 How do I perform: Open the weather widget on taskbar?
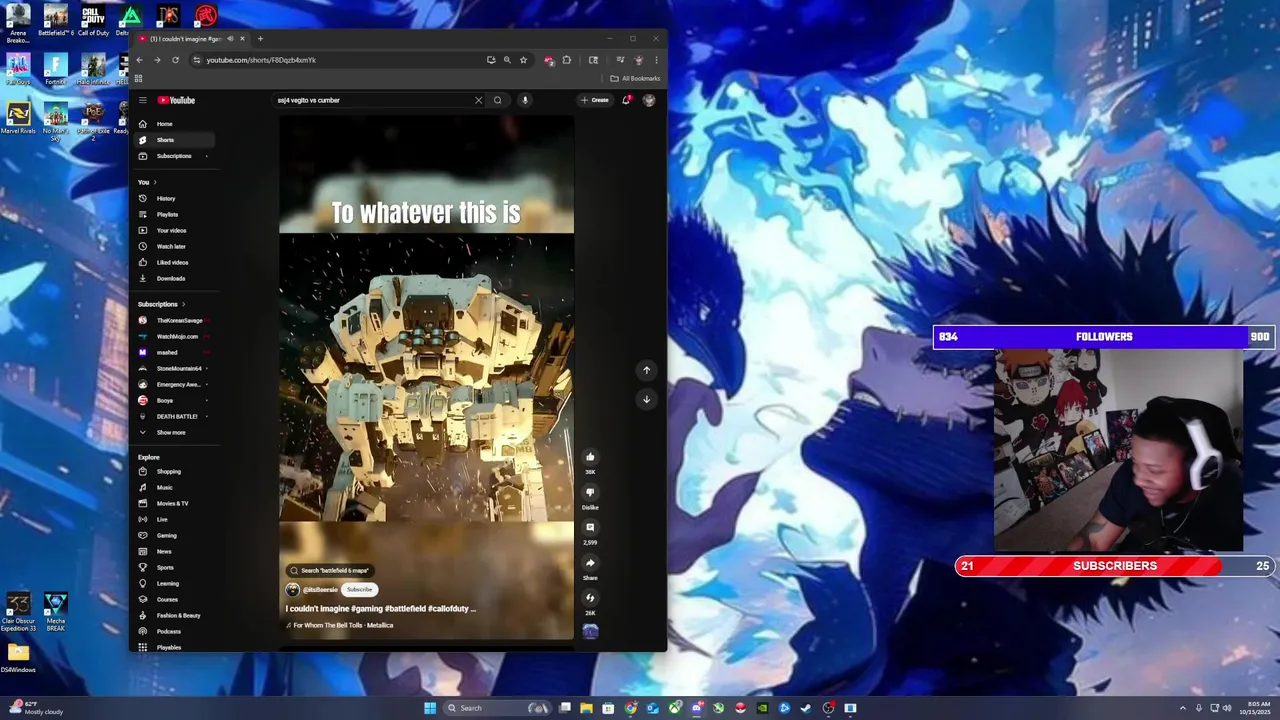click(36, 708)
